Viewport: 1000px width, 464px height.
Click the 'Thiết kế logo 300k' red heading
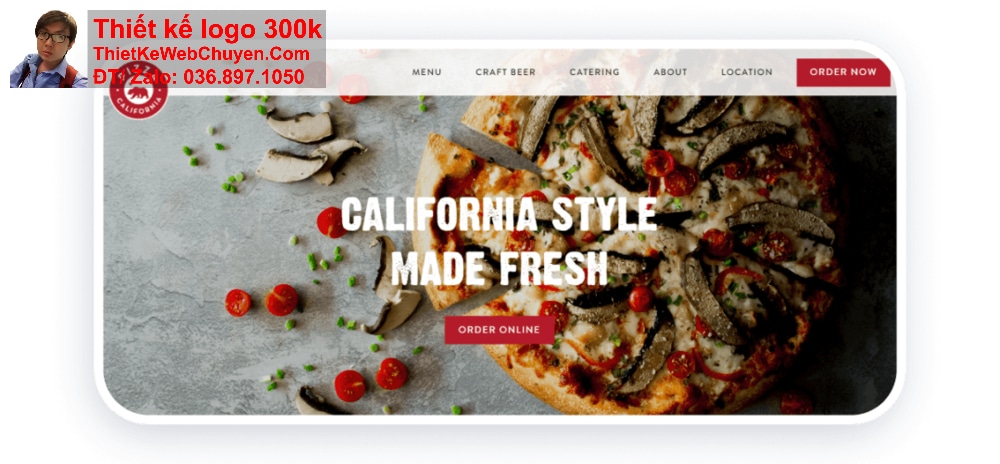click(208, 29)
